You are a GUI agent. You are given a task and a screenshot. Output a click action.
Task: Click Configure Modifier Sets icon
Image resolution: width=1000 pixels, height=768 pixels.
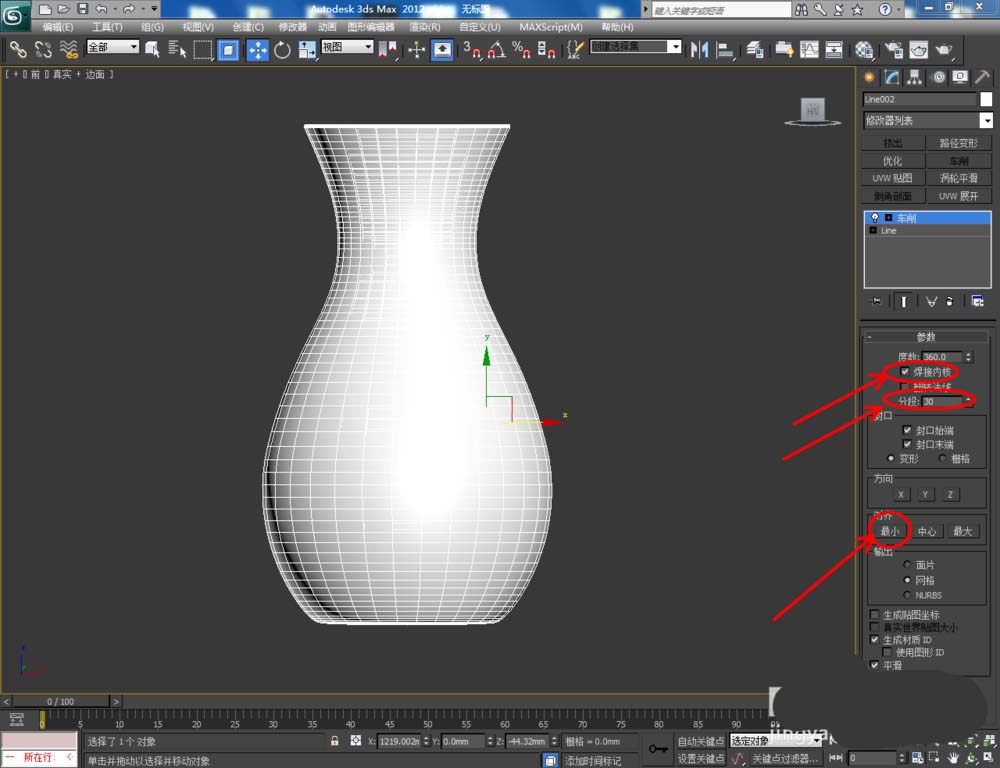pyautogui.click(x=977, y=301)
